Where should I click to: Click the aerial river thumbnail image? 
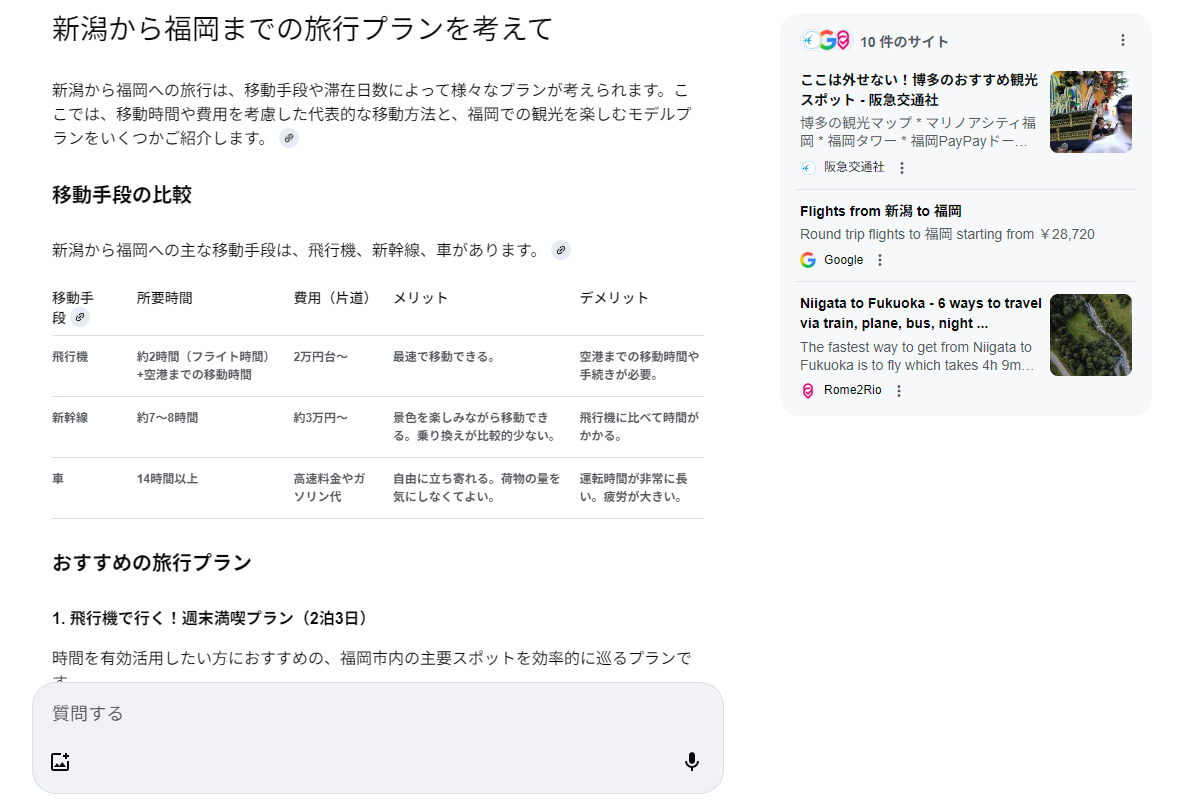(1090, 335)
